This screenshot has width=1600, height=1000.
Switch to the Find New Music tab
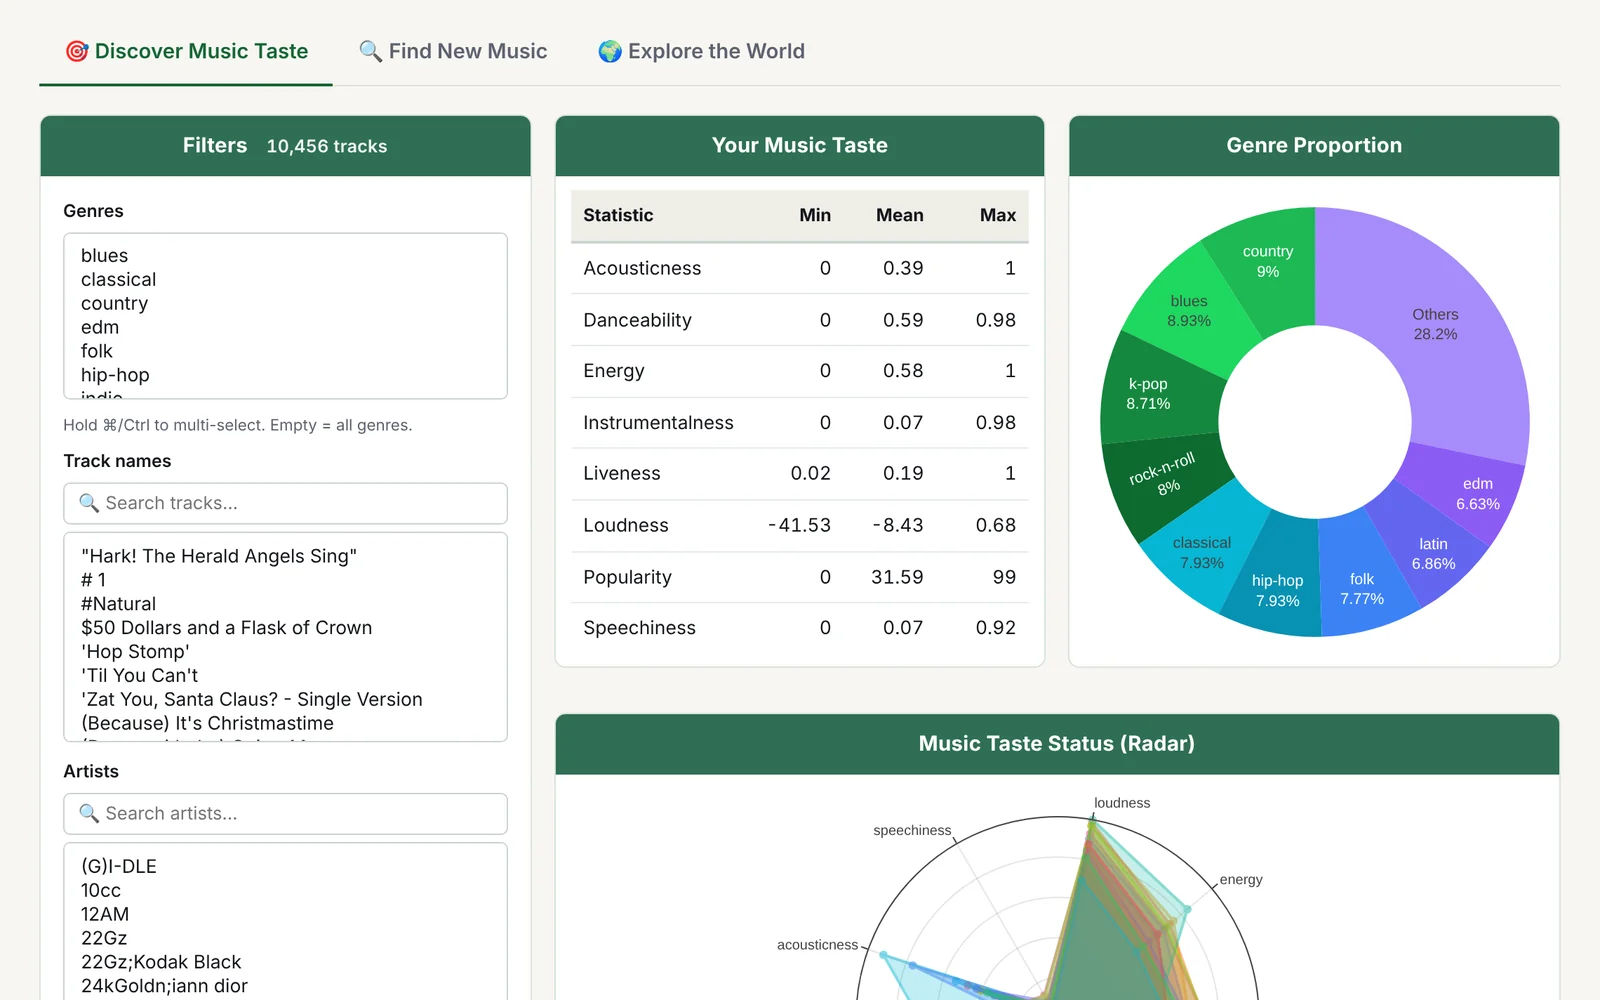(x=453, y=51)
